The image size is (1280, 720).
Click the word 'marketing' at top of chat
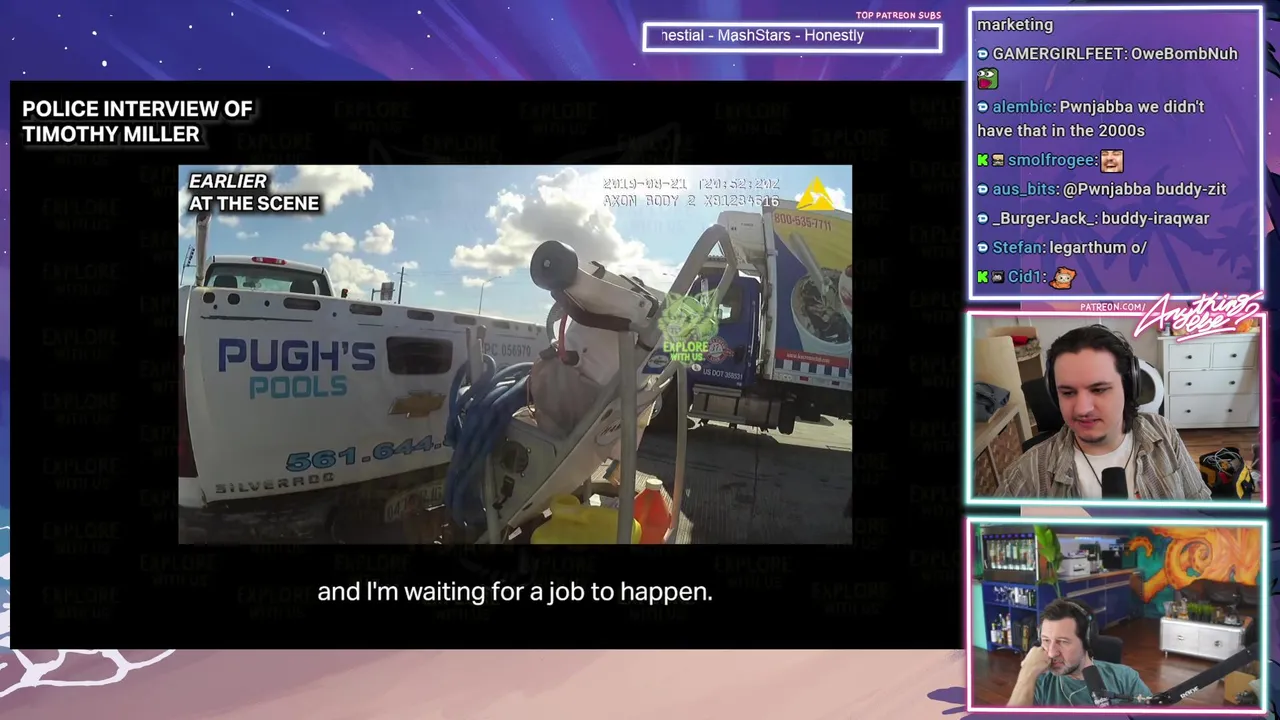click(1015, 25)
